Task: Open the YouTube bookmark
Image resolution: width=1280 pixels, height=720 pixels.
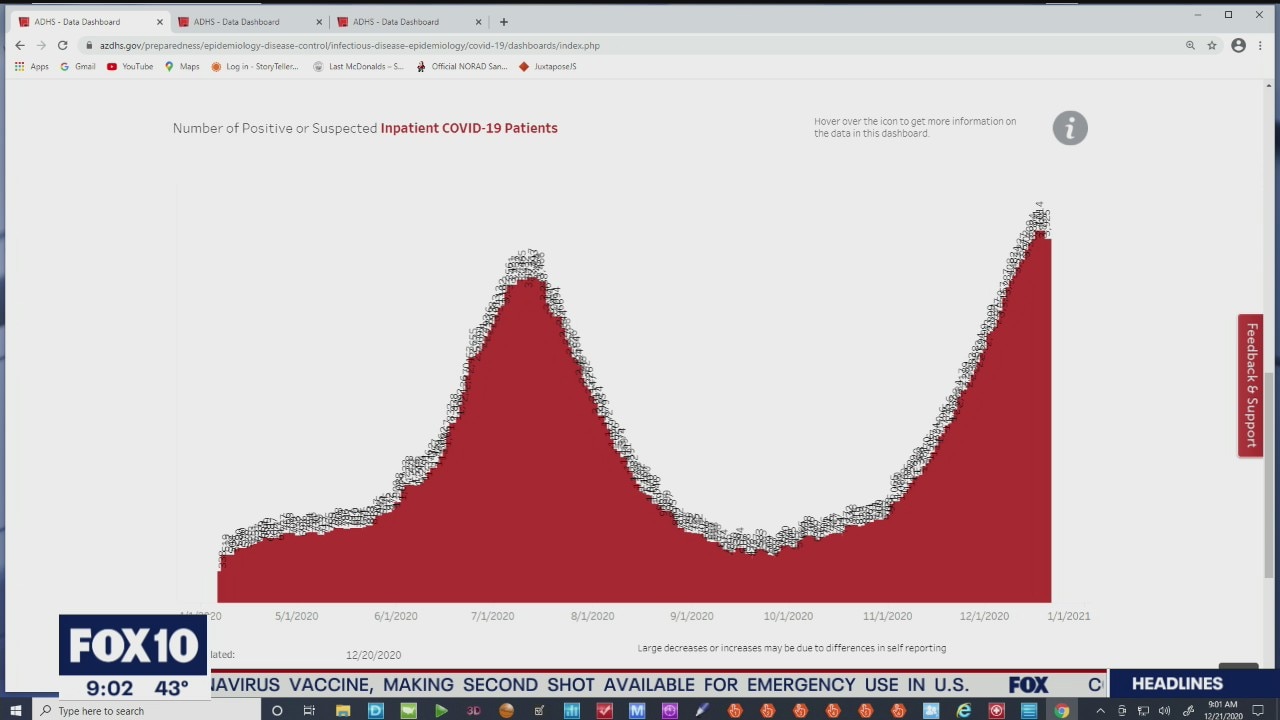Action: [130, 67]
